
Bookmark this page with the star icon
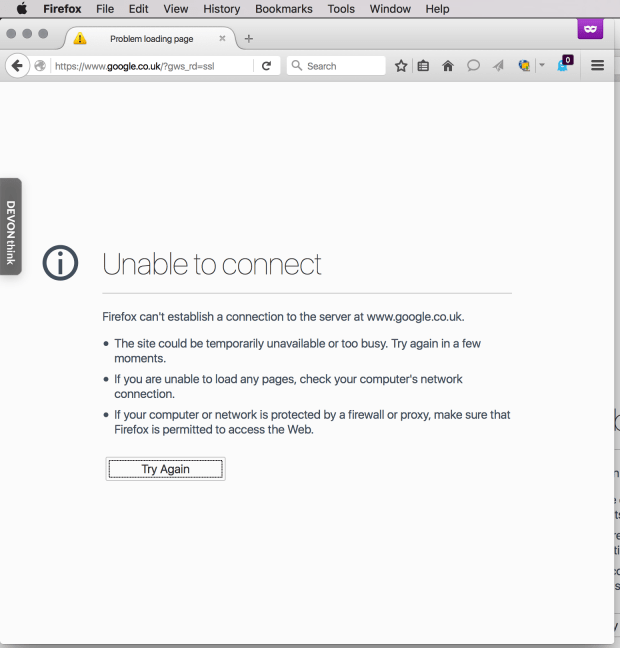tap(401, 66)
